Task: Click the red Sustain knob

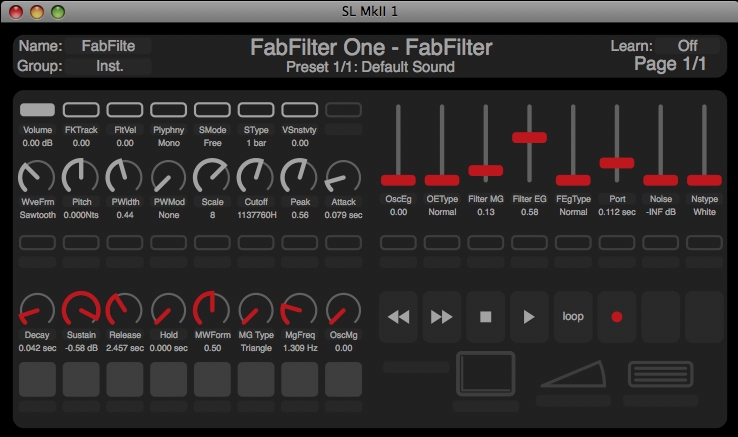Action: (x=81, y=309)
